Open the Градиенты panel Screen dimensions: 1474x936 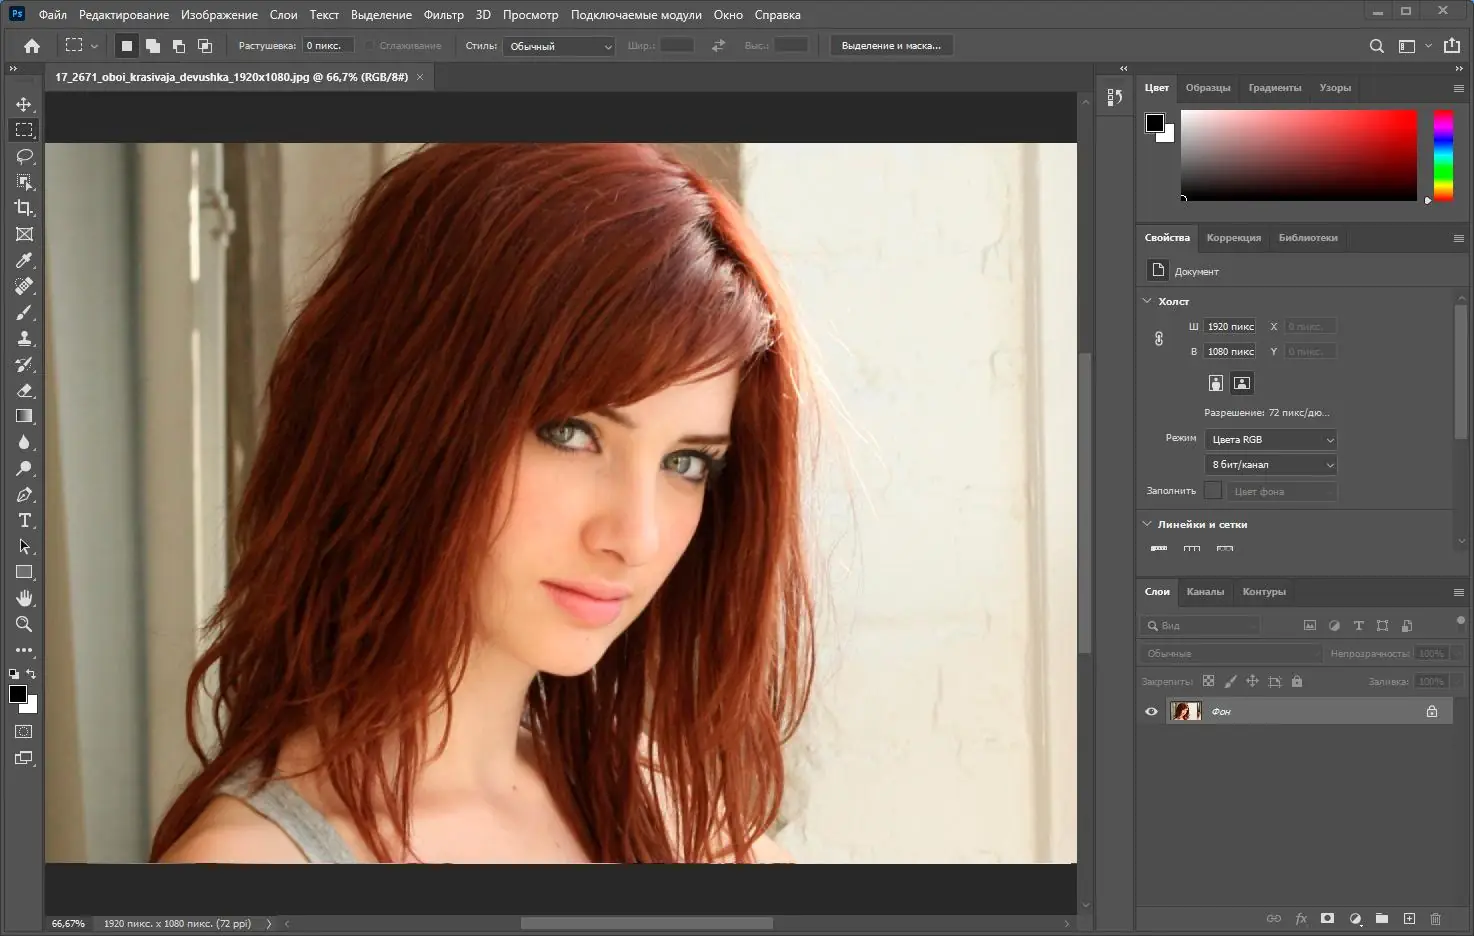pyautogui.click(x=1274, y=87)
